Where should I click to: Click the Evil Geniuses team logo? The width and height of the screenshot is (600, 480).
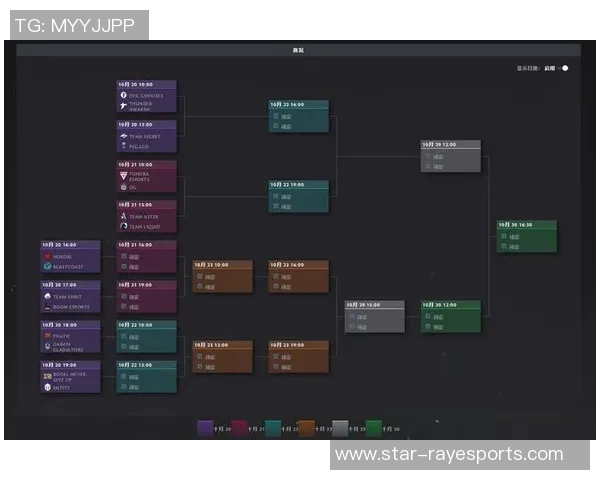point(124,95)
